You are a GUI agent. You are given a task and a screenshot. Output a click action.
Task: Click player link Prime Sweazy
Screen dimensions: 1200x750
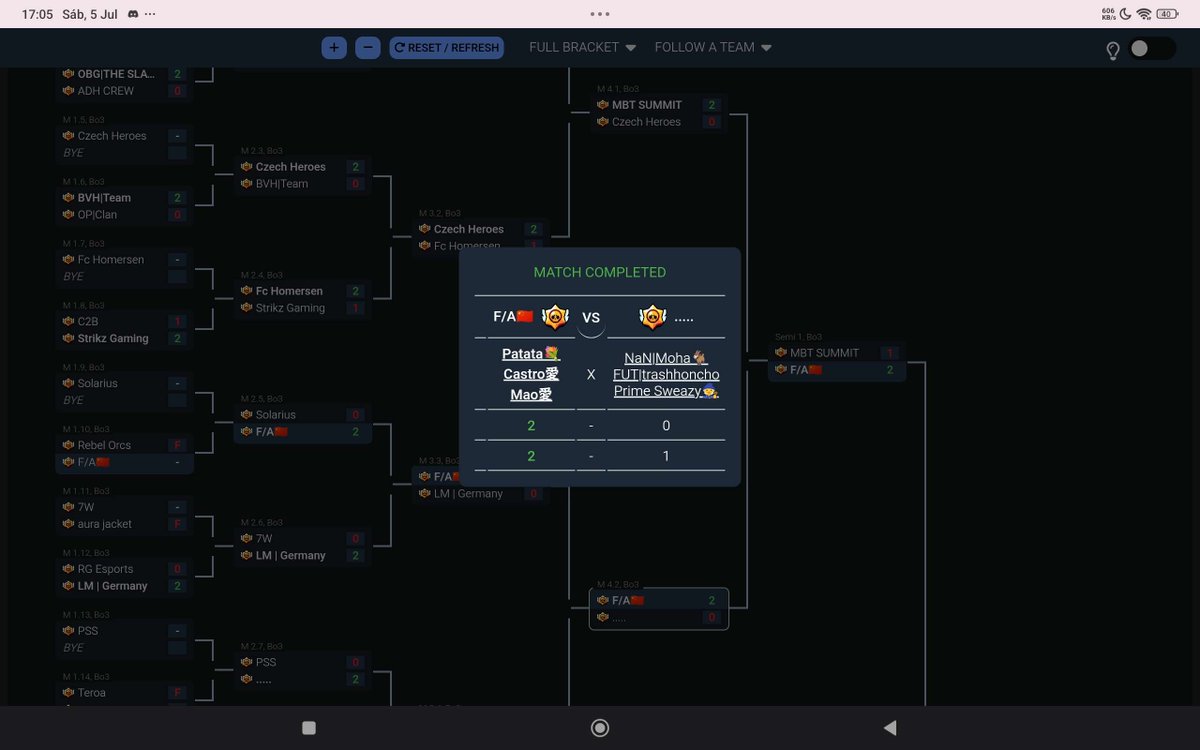tap(666, 391)
